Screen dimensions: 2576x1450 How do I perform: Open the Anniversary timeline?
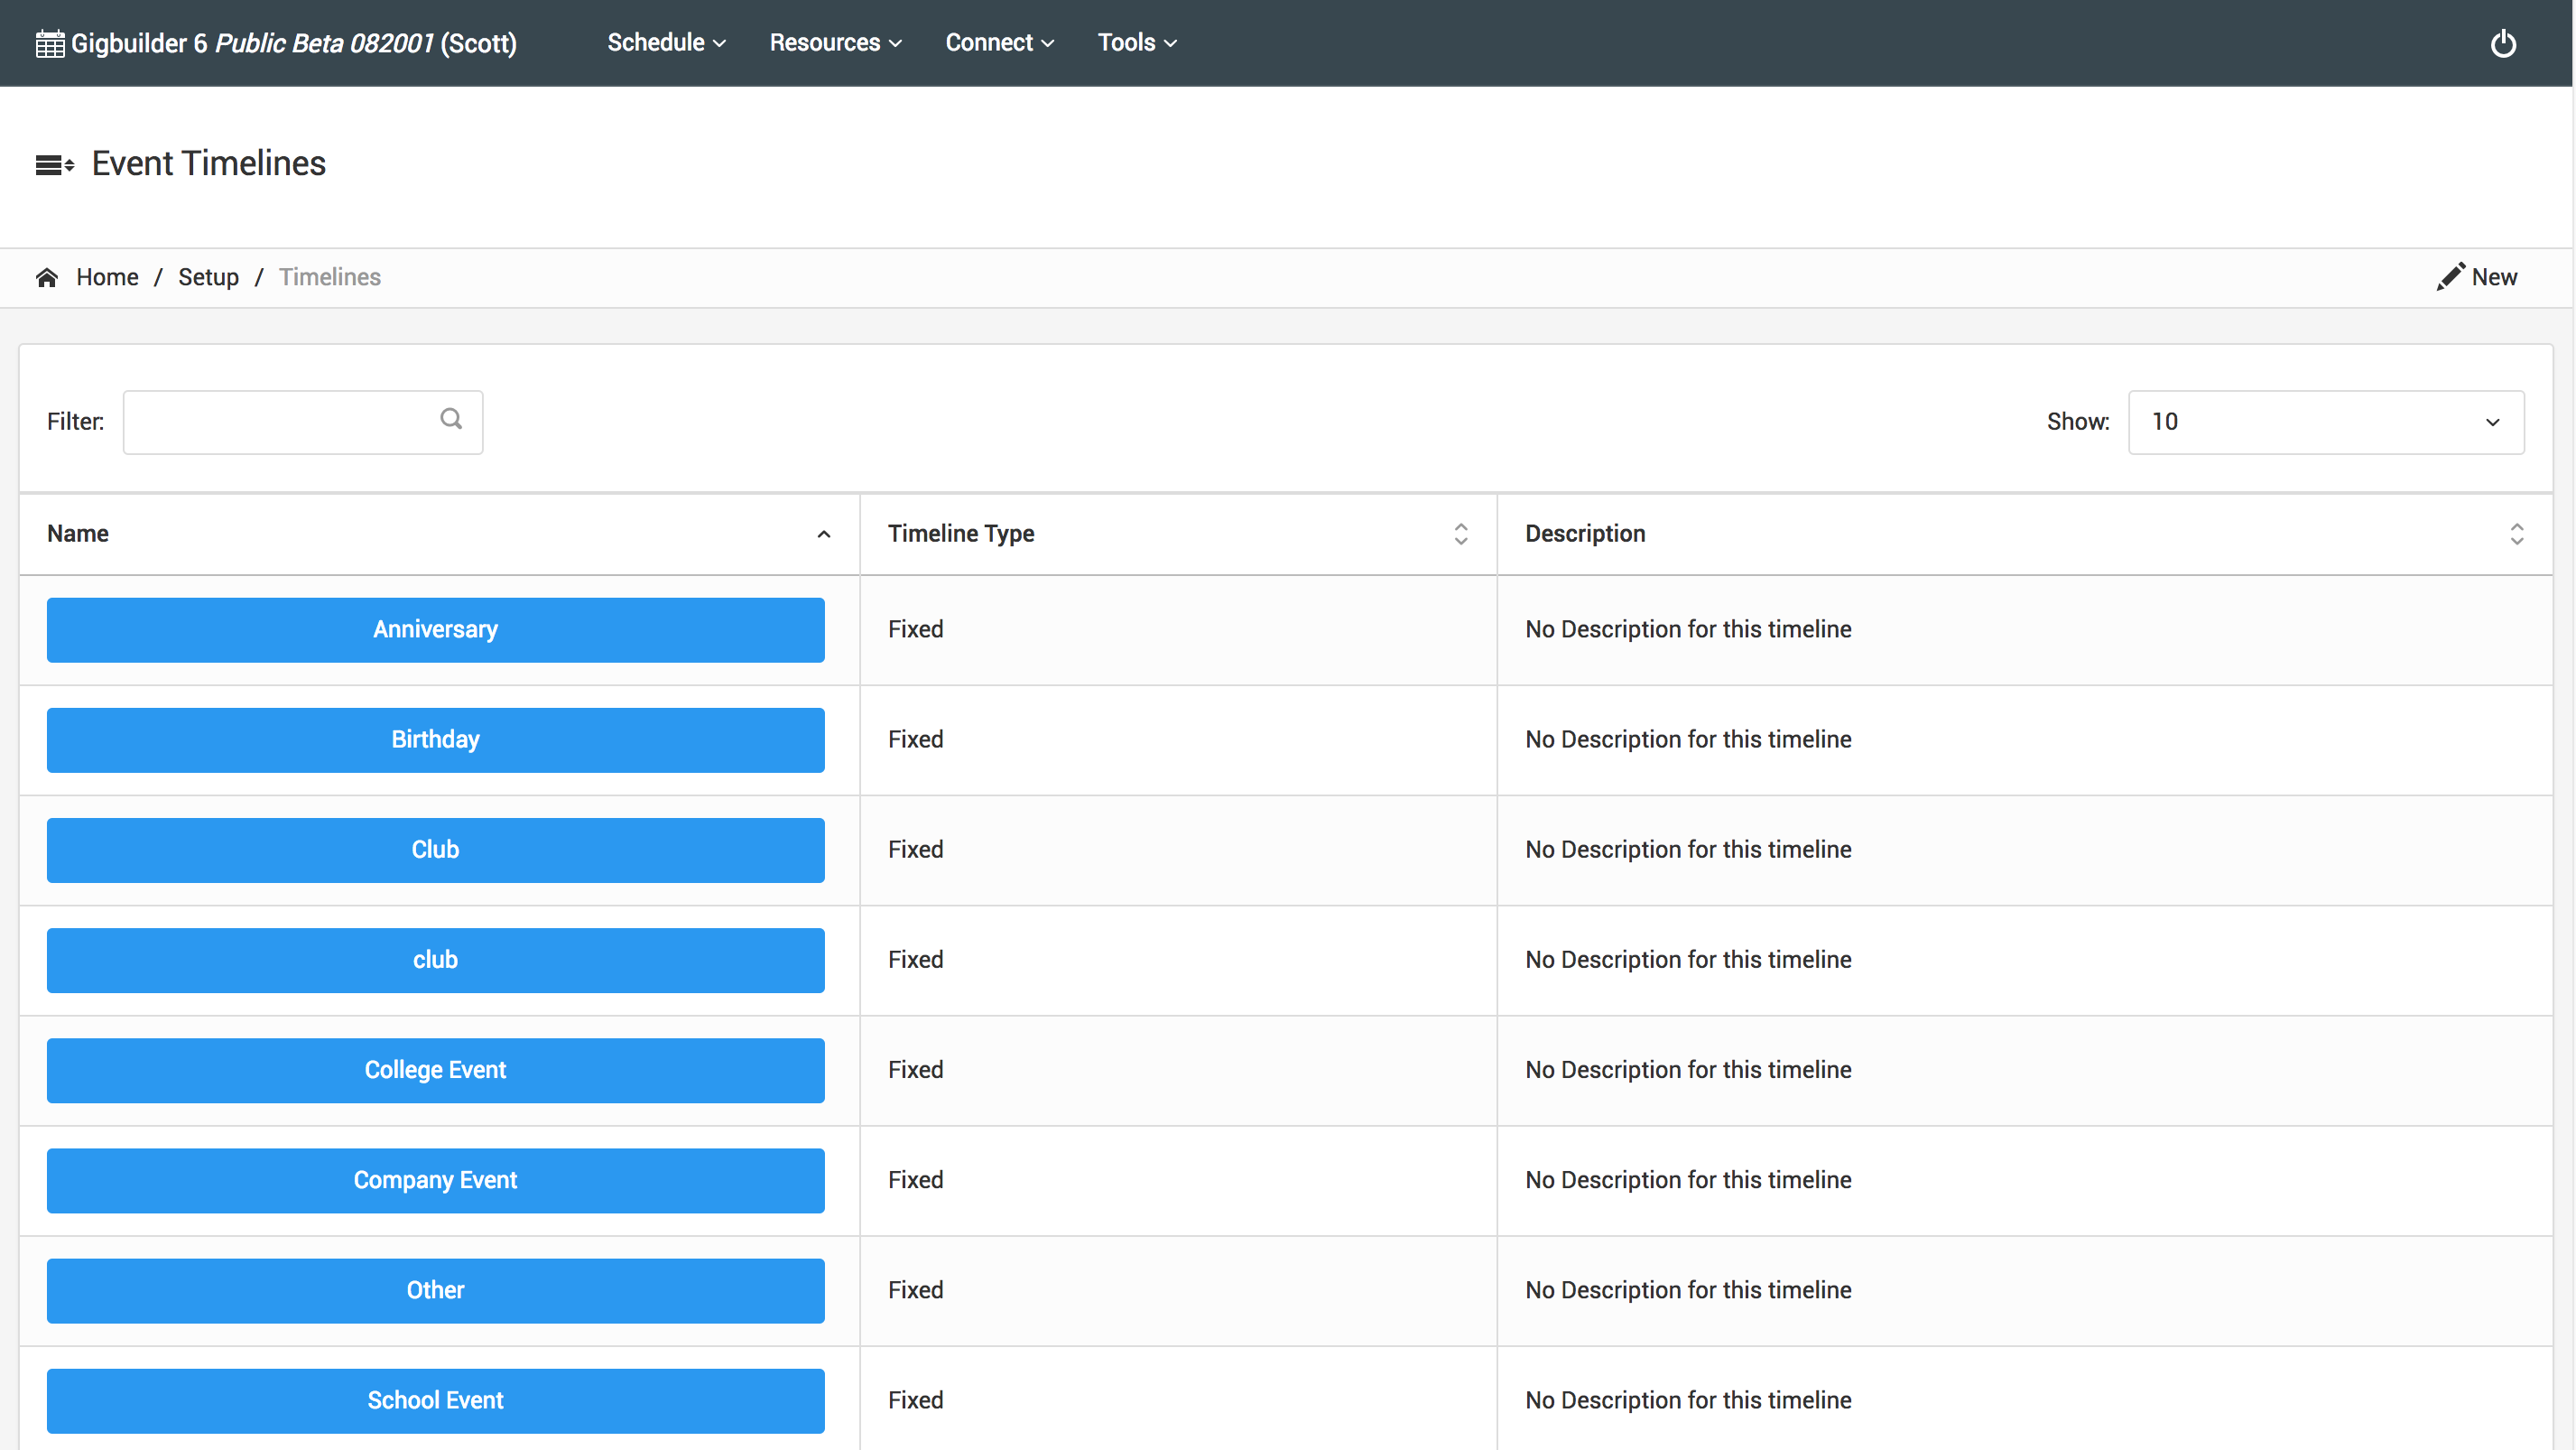click(x=435, y=630)
